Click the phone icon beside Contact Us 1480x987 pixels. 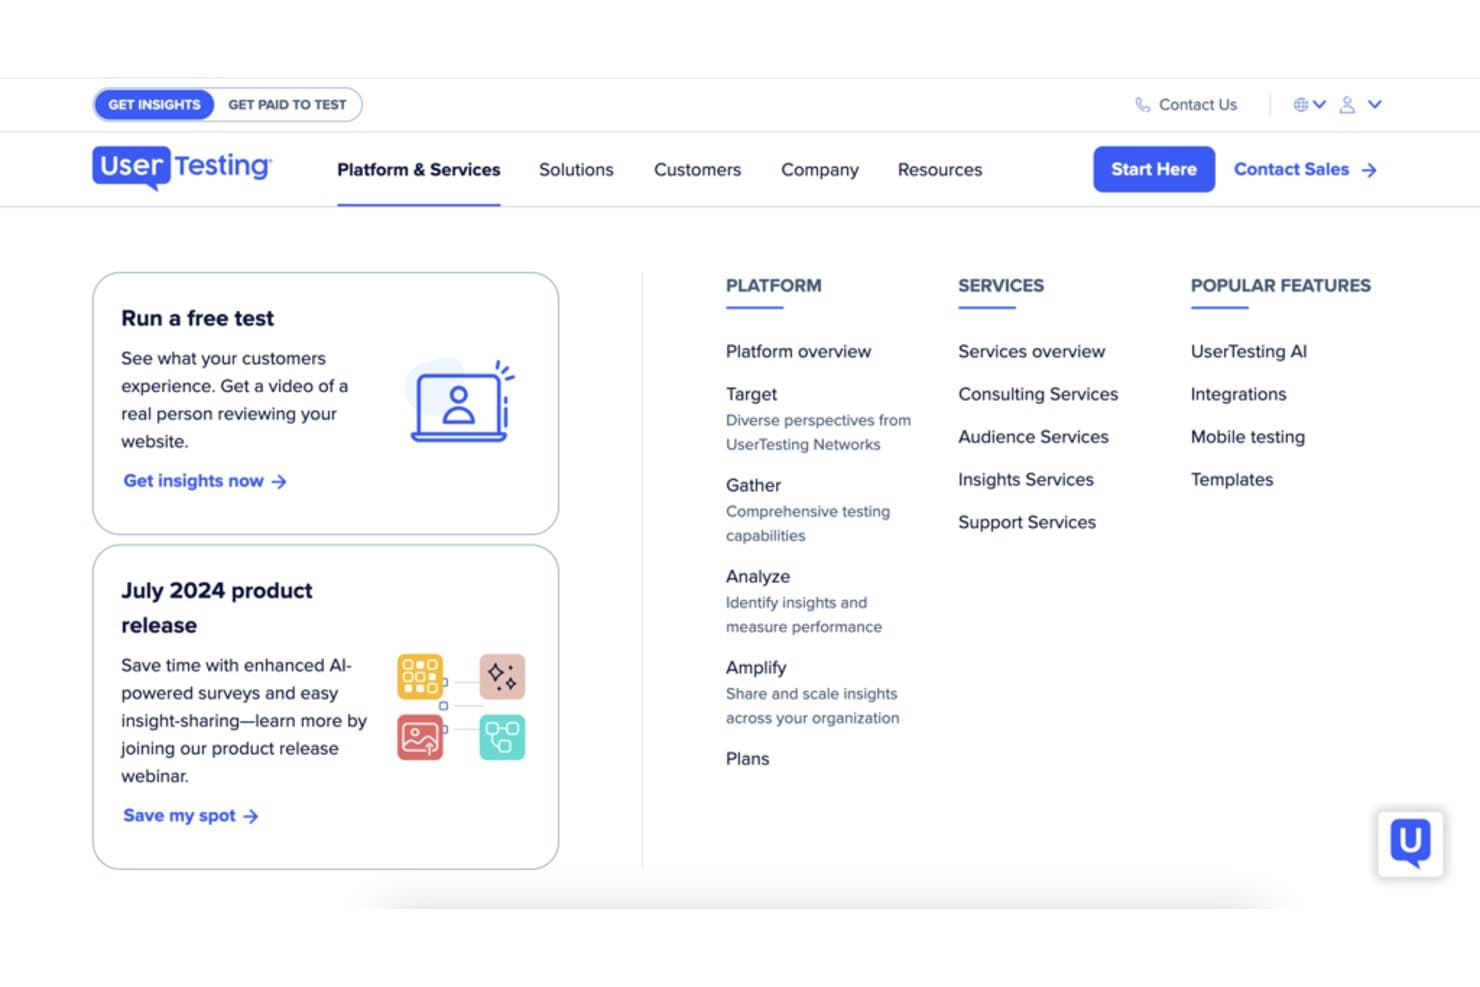click(x=1142, y=104)
